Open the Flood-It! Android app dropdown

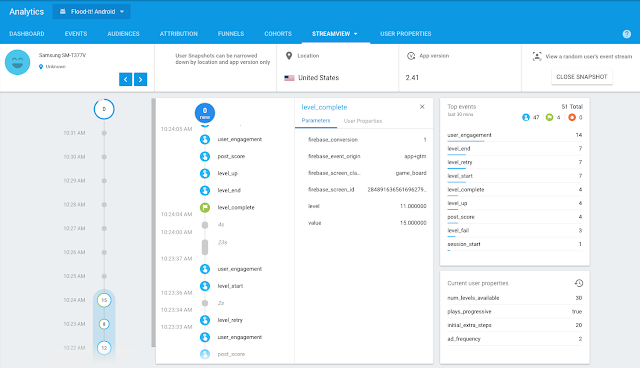click(91, 11)
